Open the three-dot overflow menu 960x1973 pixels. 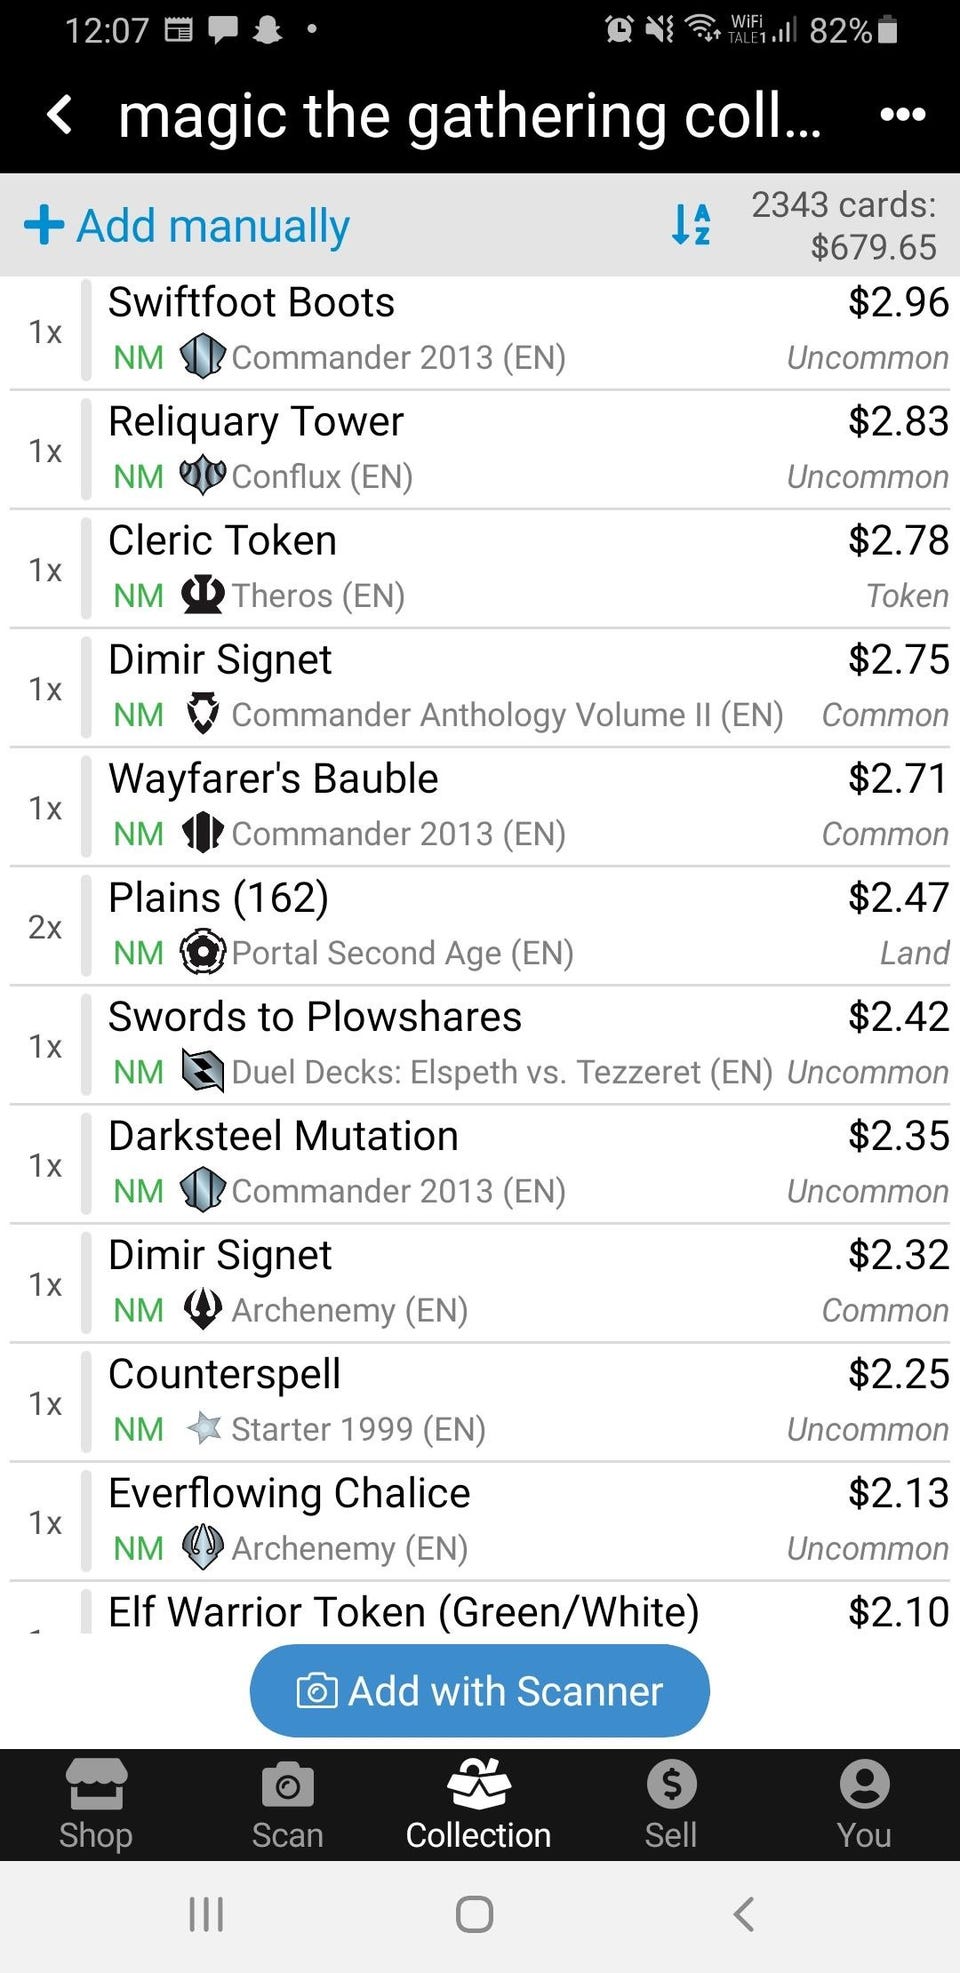point(902,115)
